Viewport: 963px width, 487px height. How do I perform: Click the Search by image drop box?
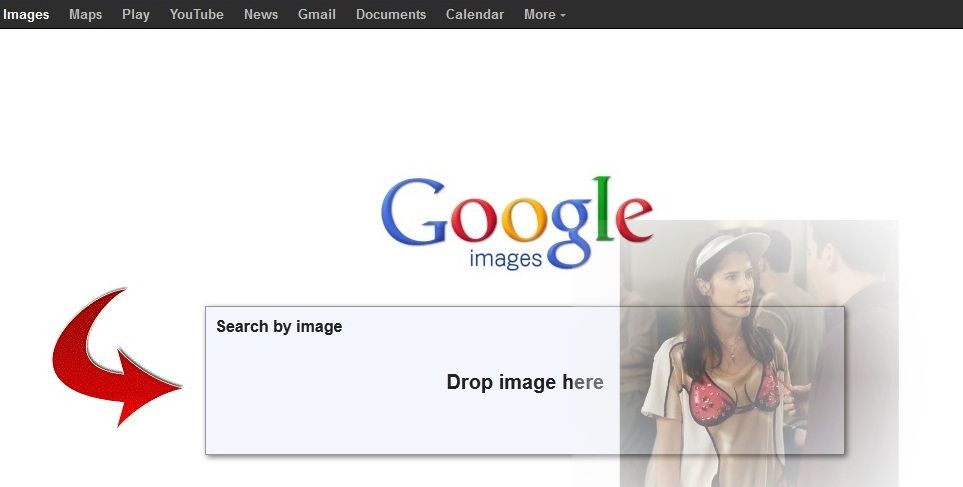tap(524, 381)
